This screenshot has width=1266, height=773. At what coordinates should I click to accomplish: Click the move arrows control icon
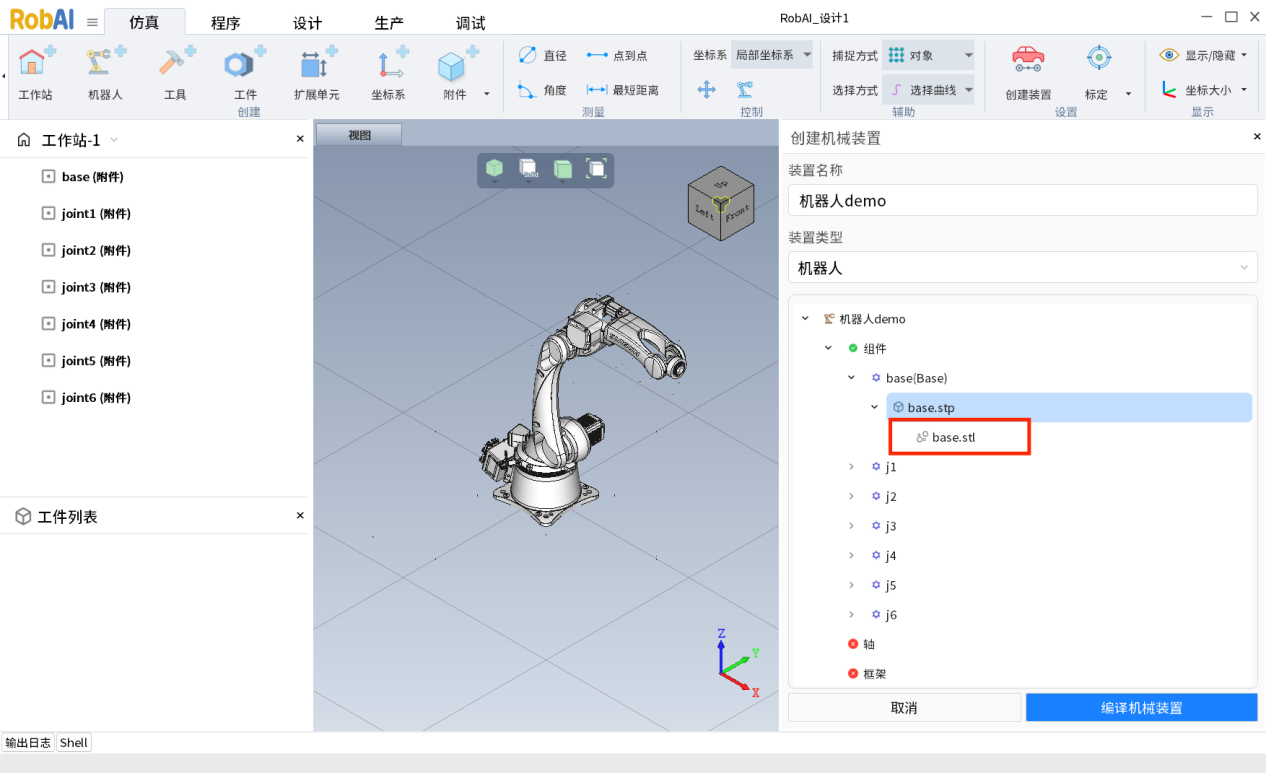coord(706,90)
